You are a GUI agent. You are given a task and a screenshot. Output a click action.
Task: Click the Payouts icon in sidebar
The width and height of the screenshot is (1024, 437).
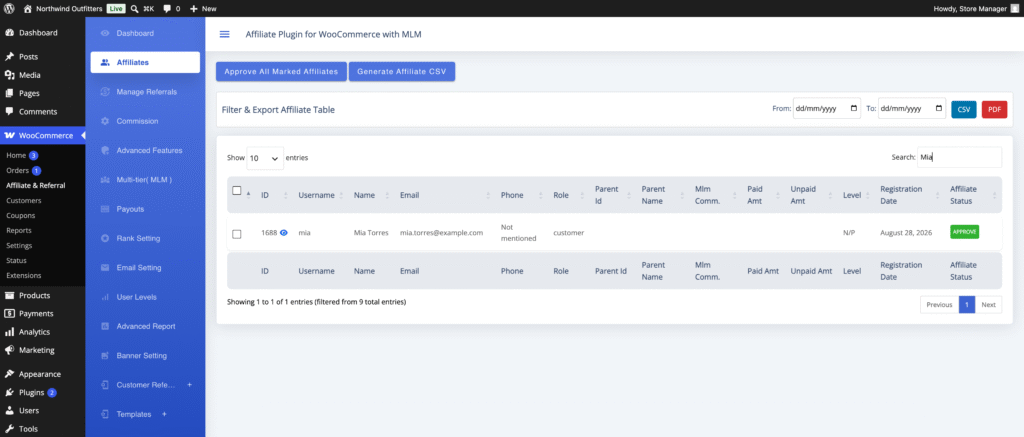[x=104, y=209]
